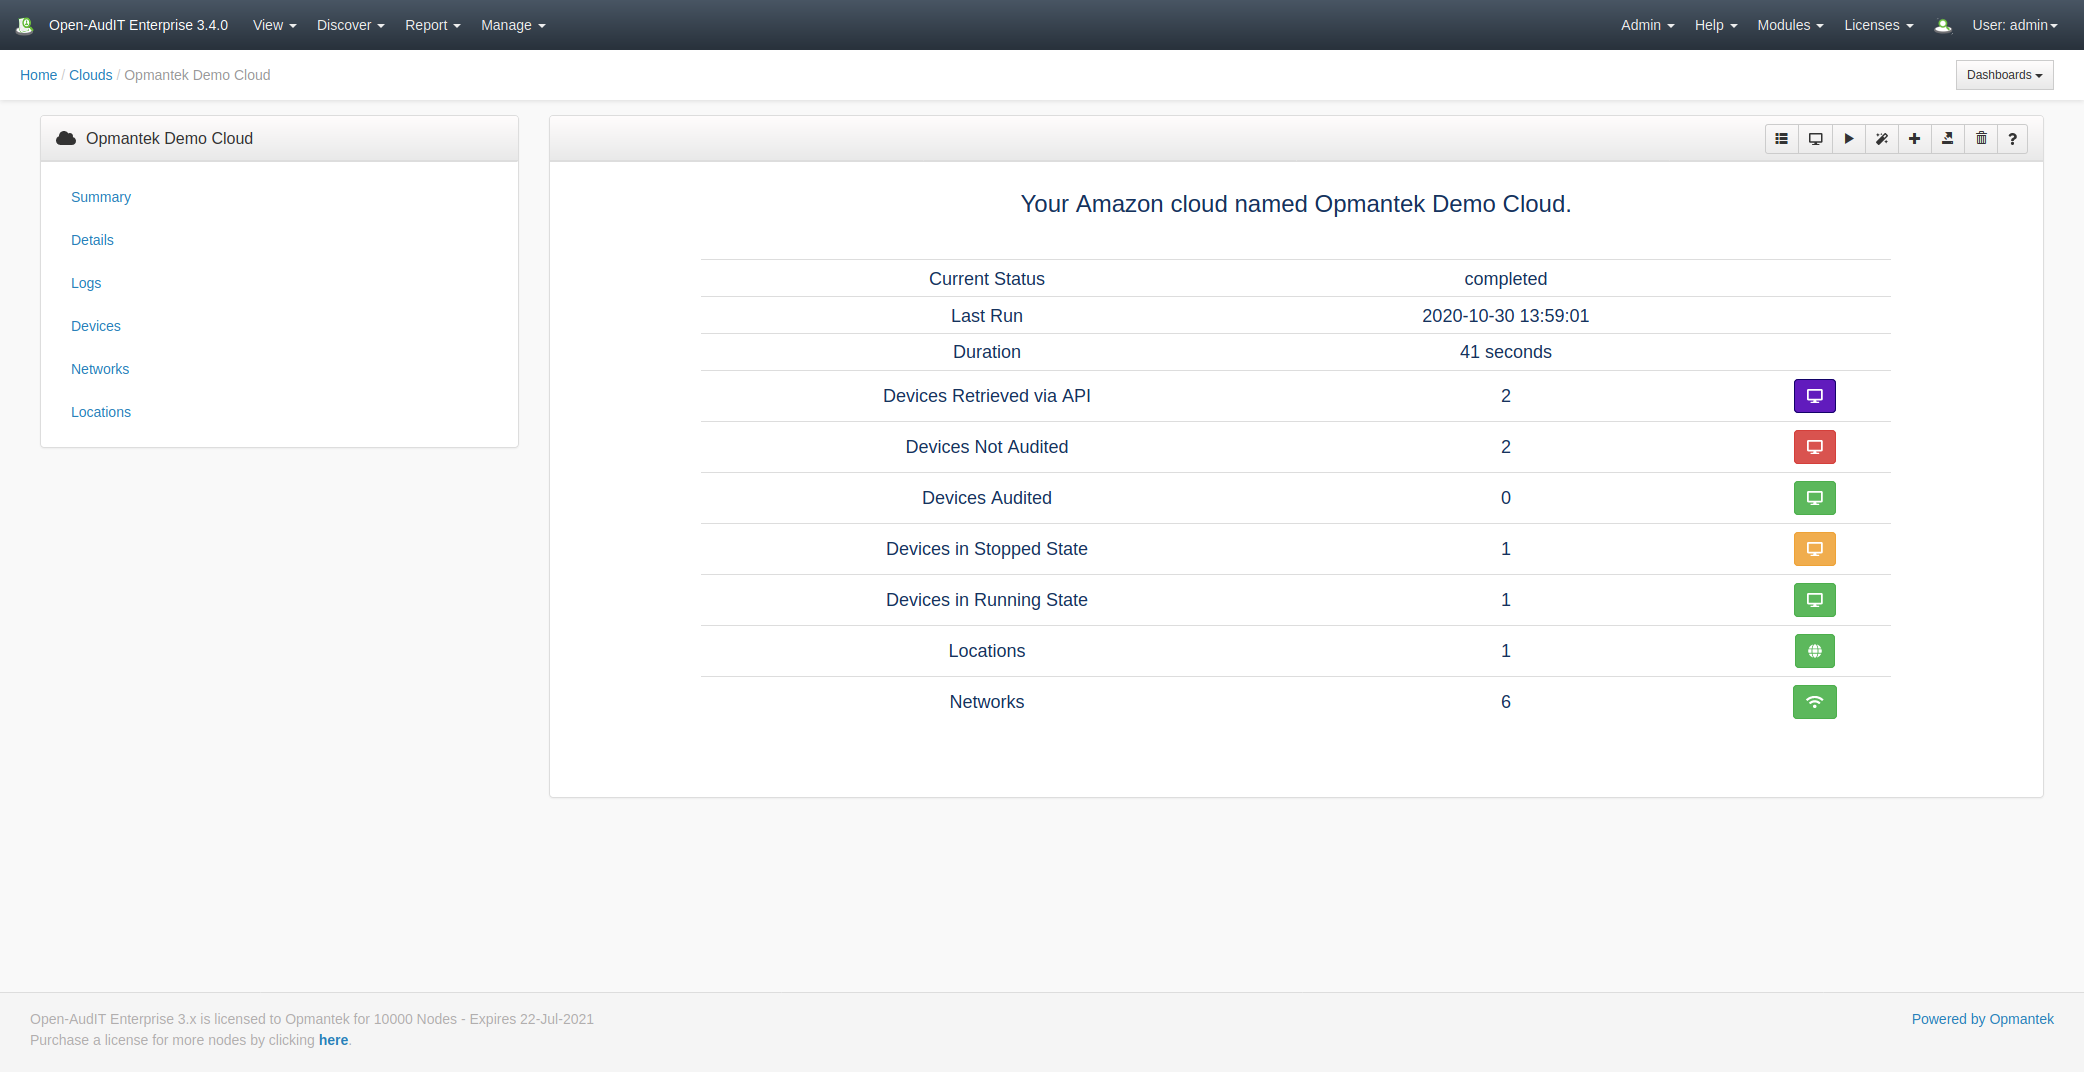Image resolution: width=2084 pixels, height=1072 pixels.
Task: Expand the Dashboards dropdown
Action: coord(2004,75)
